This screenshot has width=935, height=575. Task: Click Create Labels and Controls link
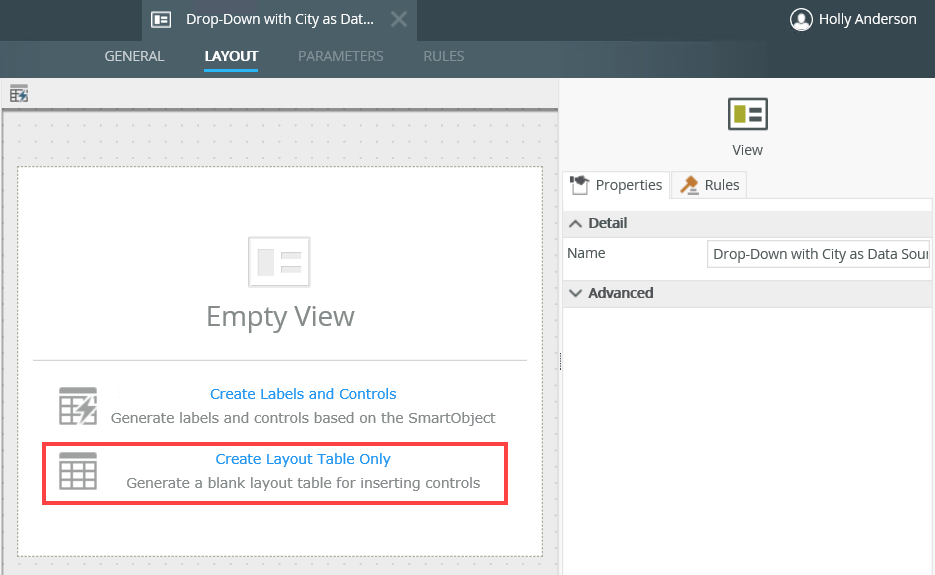(303, 394)
